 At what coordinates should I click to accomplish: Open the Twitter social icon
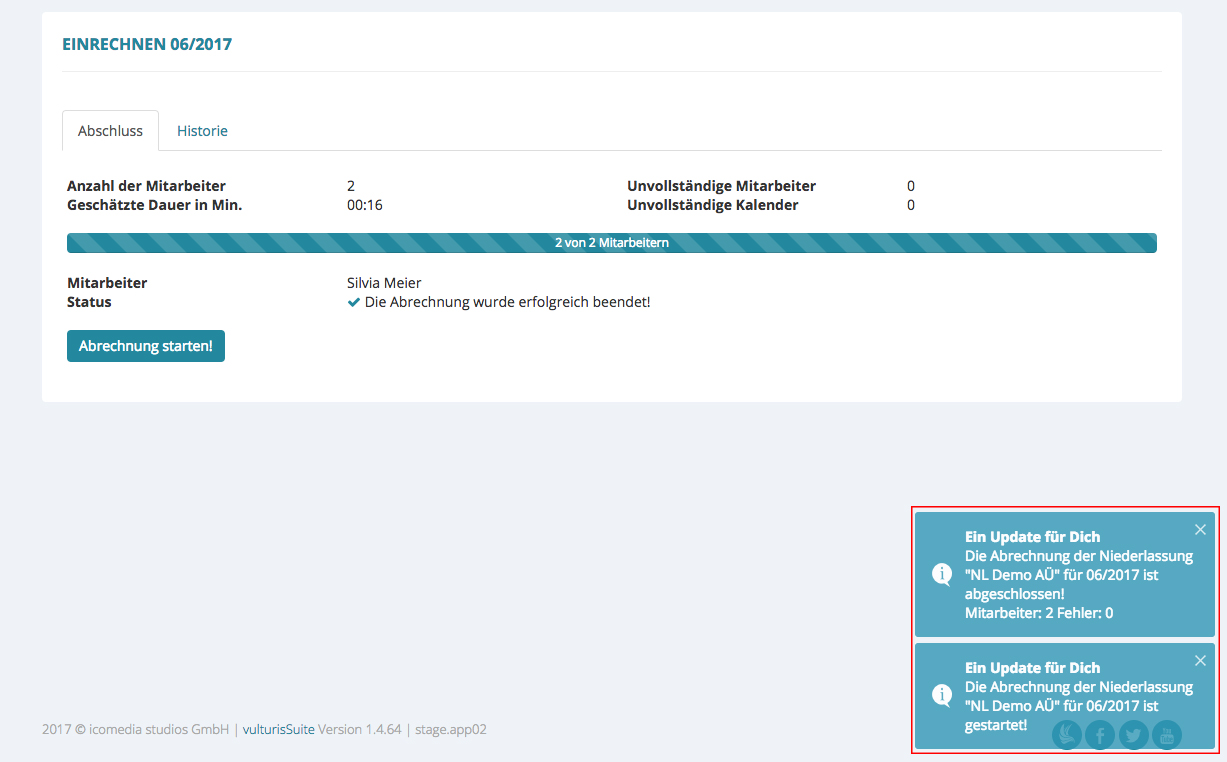[1133, 736]
